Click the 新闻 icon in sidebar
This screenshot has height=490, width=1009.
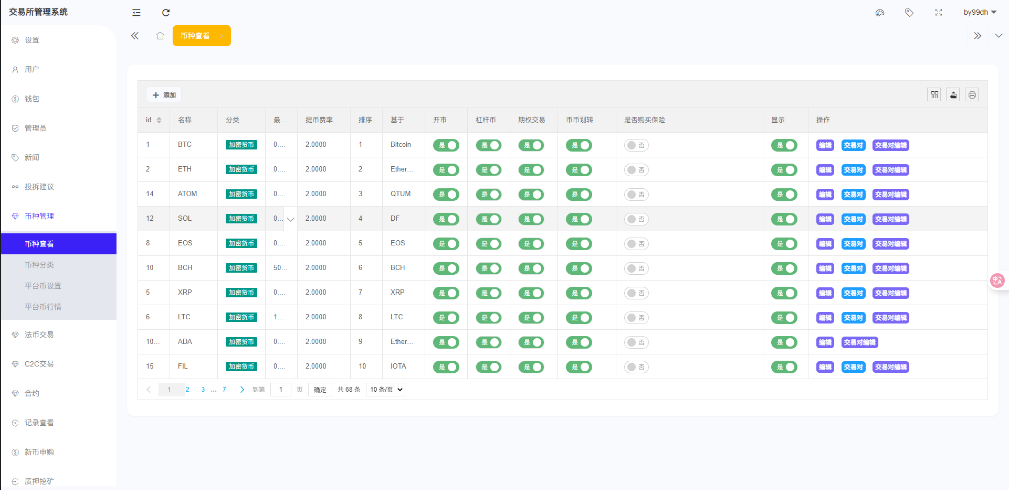[15, 157]
